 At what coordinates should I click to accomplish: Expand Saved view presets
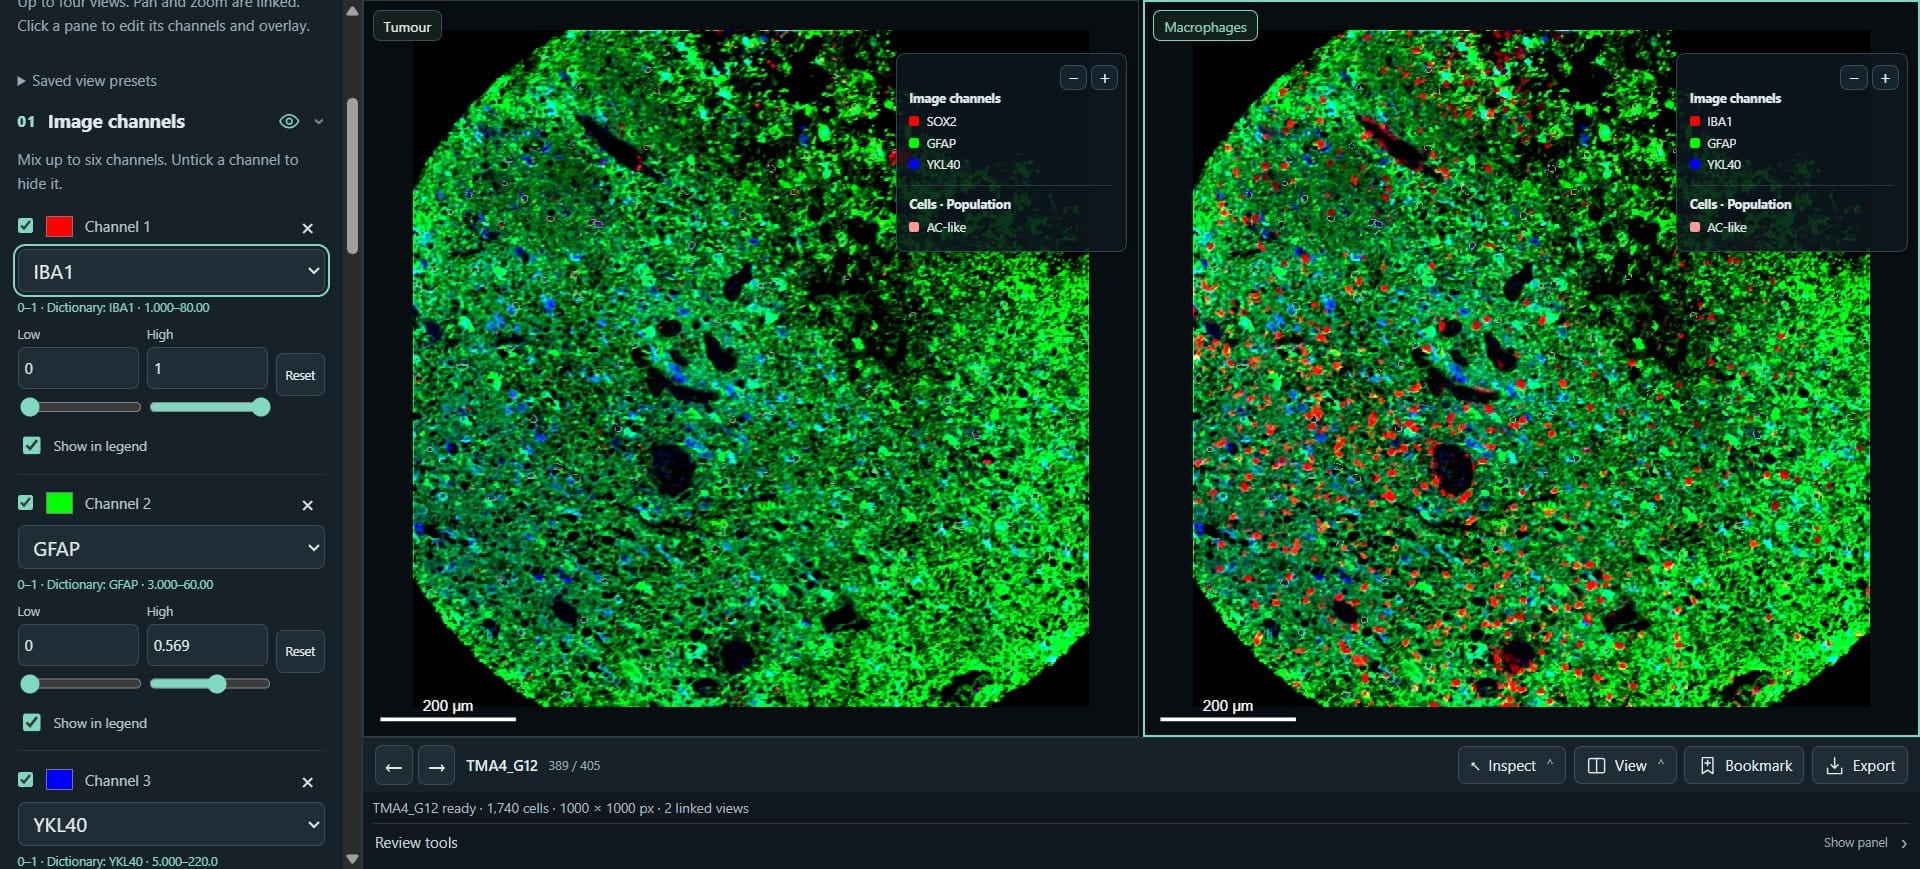tap(87, 81)
